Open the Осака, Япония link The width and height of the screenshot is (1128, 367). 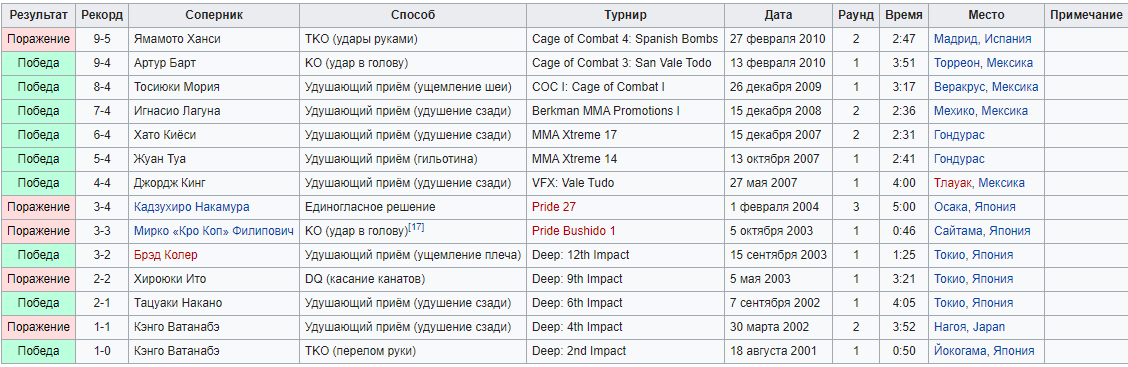tap(975, 207)
